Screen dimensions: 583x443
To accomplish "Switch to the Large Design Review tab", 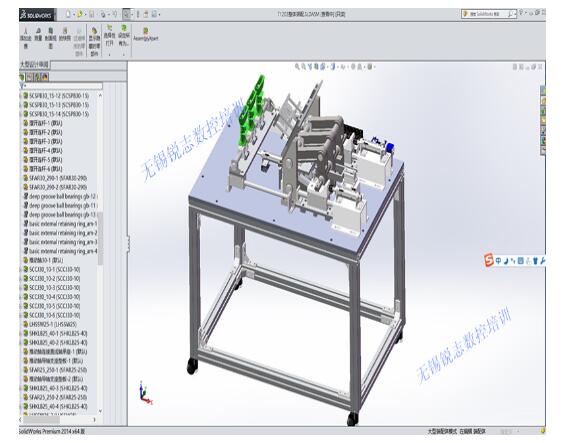I will pyautogui.click(x=34, y=65).
